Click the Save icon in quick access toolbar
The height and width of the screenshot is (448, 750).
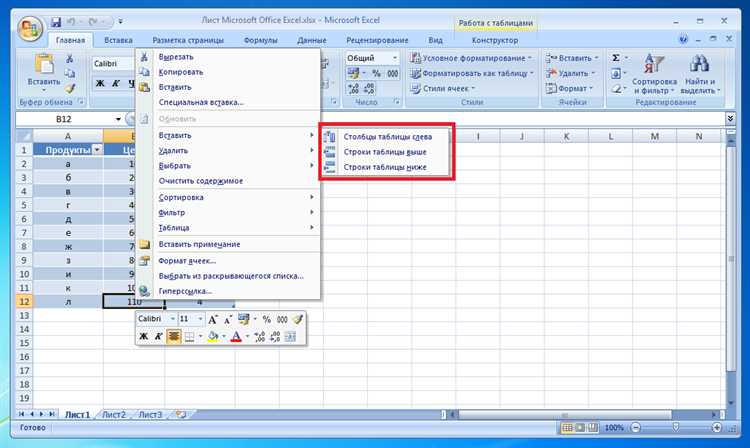click(56, 22)
